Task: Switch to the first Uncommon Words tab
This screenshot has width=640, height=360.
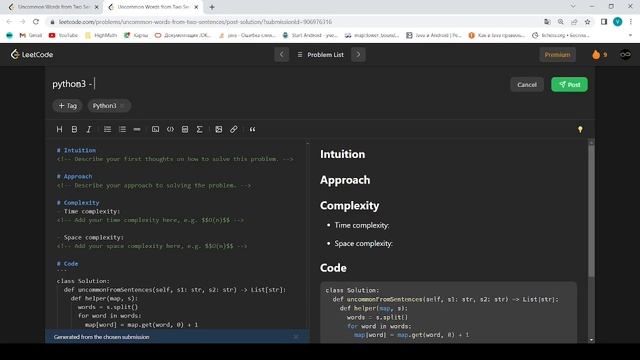Action: (53, 7)
